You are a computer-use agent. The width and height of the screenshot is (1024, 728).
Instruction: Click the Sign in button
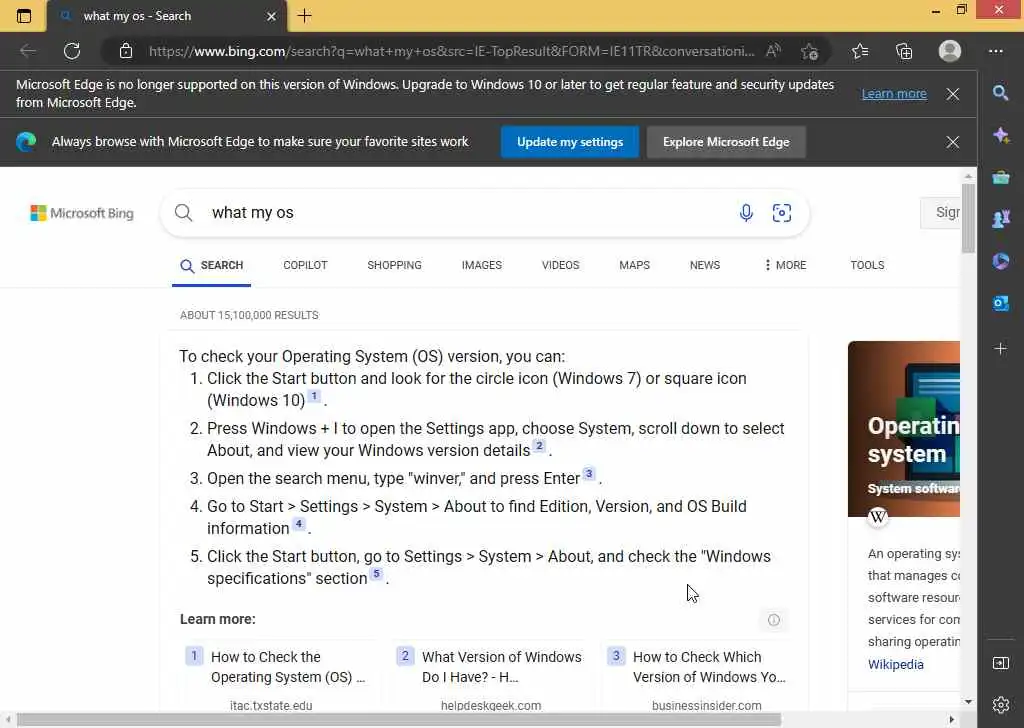tap(940, 212)
